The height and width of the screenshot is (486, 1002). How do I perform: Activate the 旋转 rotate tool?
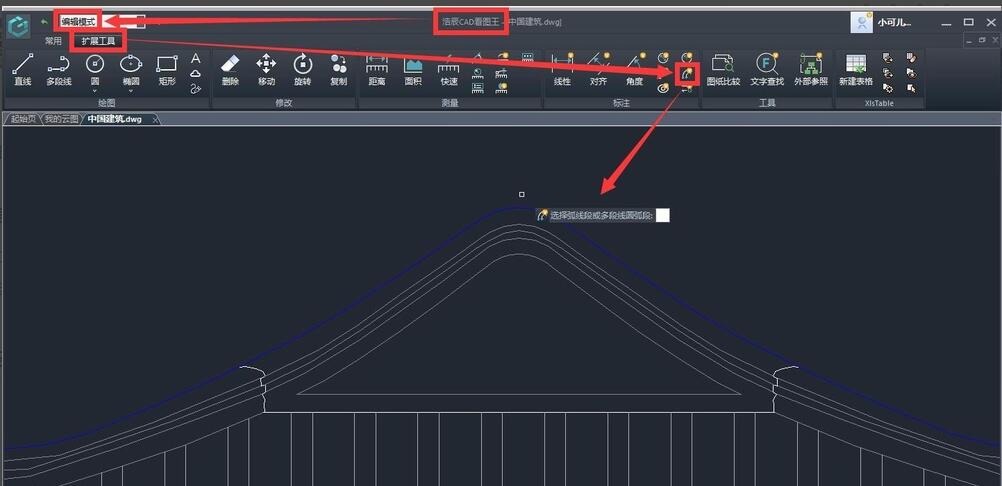(302, 68)
